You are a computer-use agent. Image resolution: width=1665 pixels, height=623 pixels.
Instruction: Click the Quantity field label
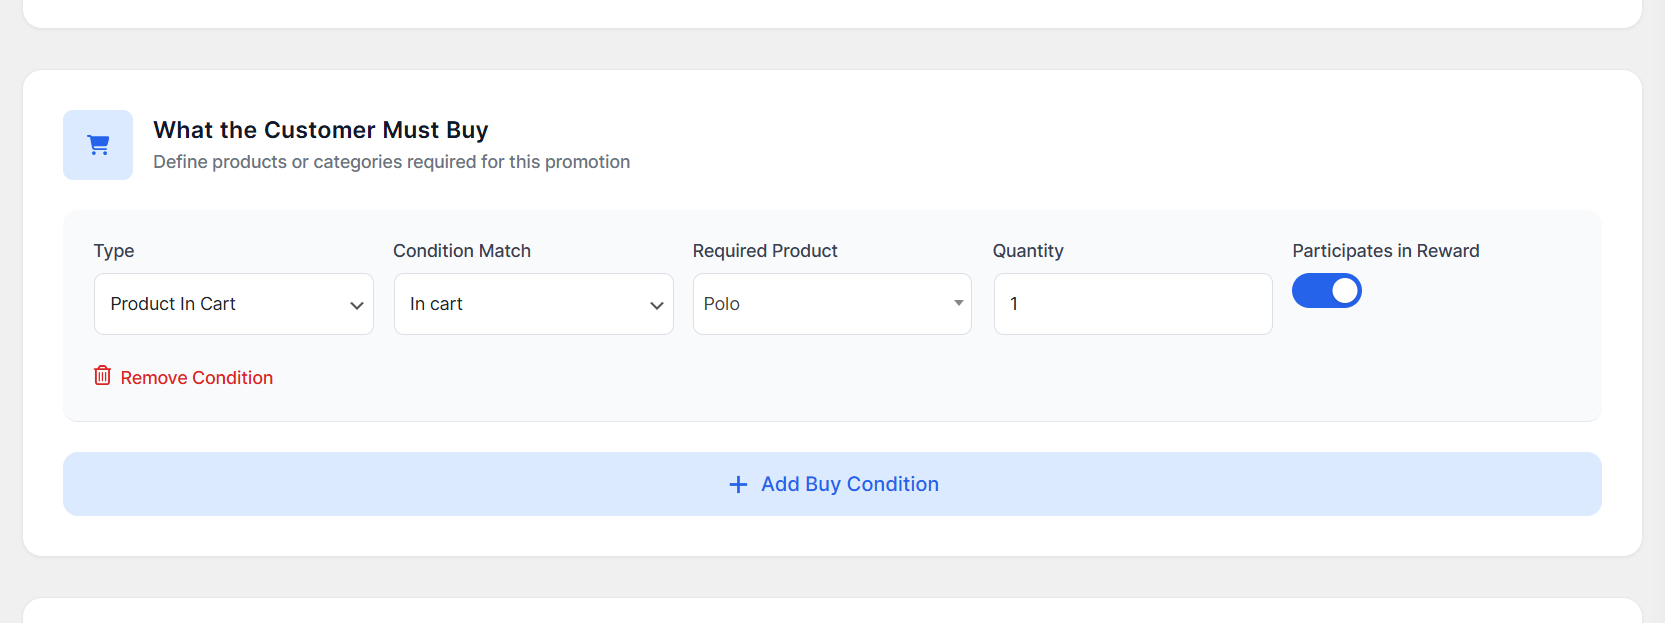click(1027, 251)
